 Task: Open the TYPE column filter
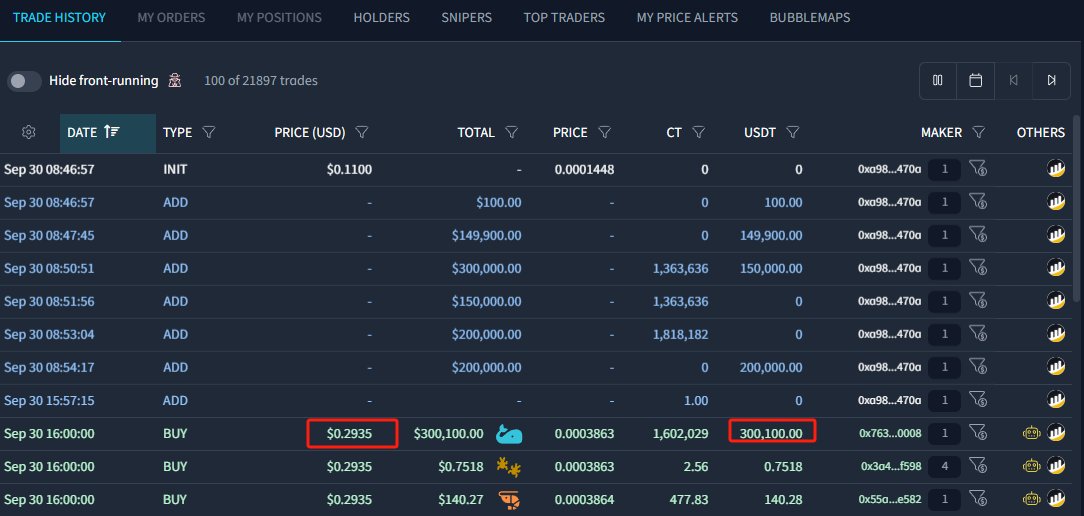pyautogui.click(x=209, y=132)
